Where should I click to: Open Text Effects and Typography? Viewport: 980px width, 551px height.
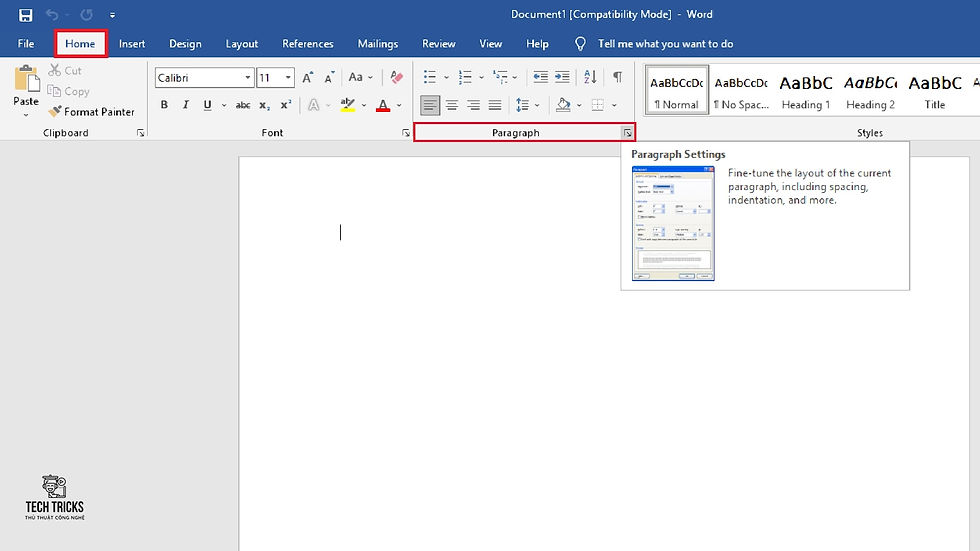click(314, 105)
